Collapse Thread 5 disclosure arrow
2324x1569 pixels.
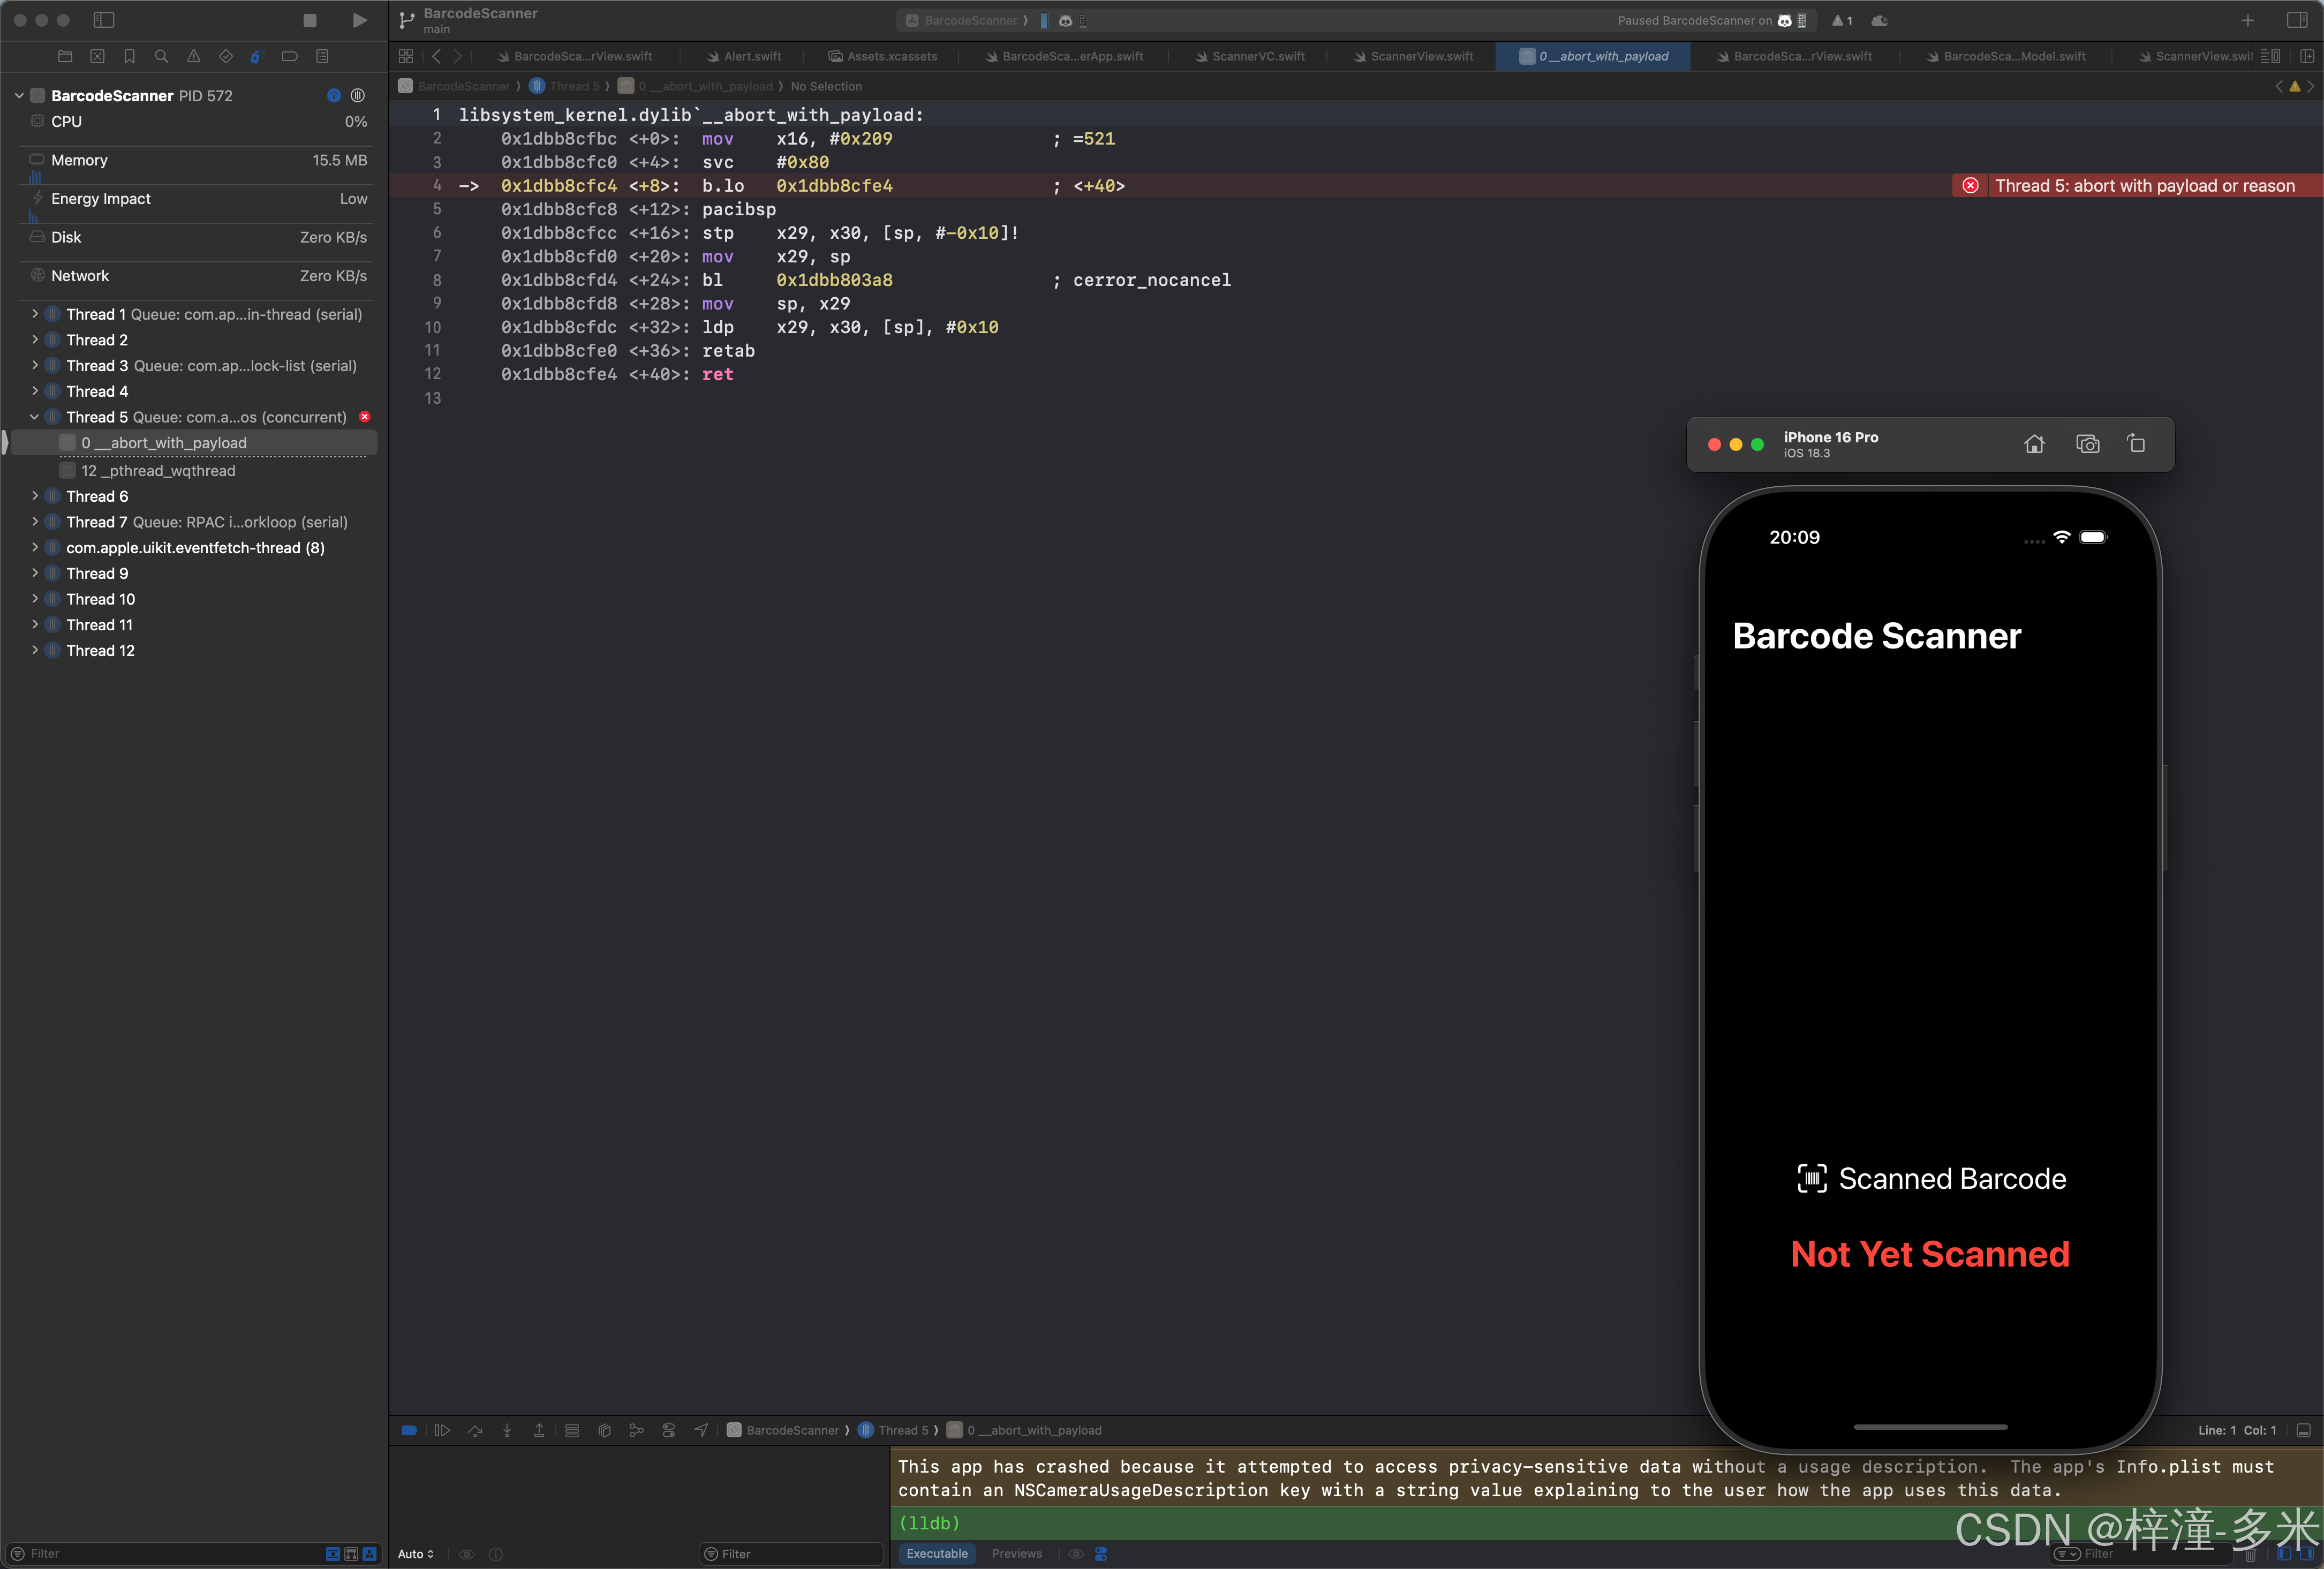click(x=35, y=417)
